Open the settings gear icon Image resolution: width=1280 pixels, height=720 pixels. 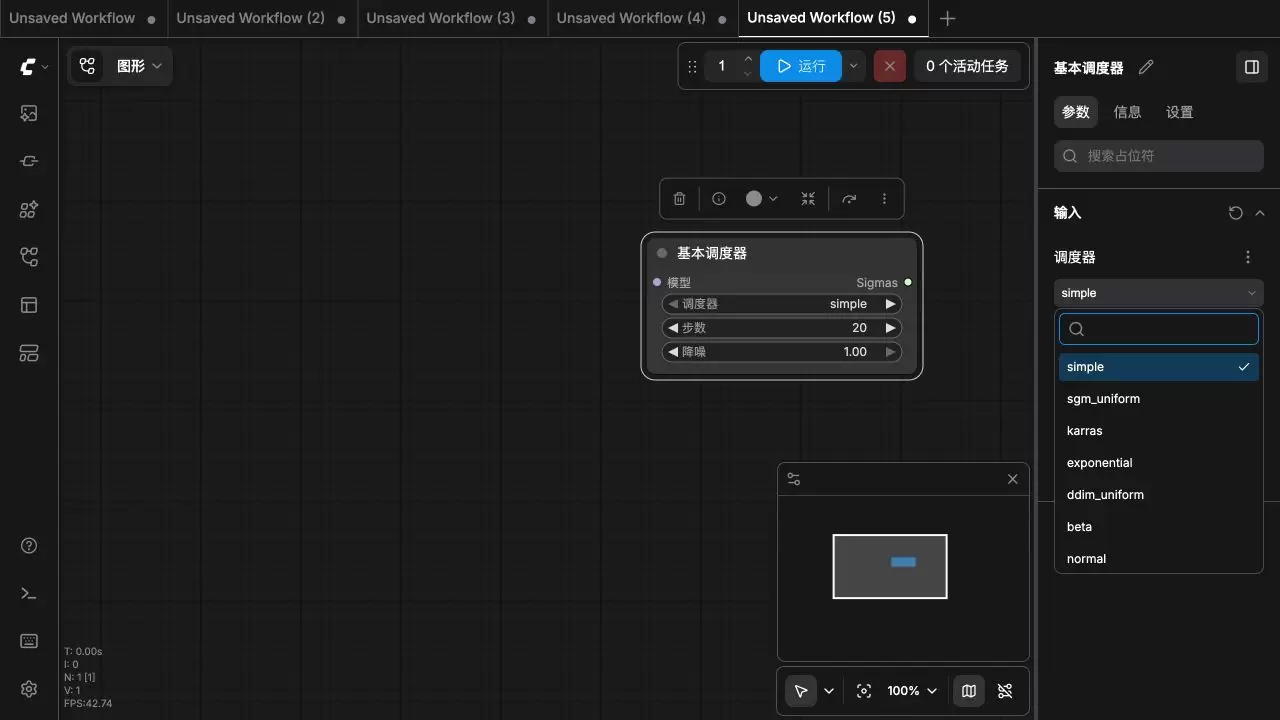click(29, 689)
